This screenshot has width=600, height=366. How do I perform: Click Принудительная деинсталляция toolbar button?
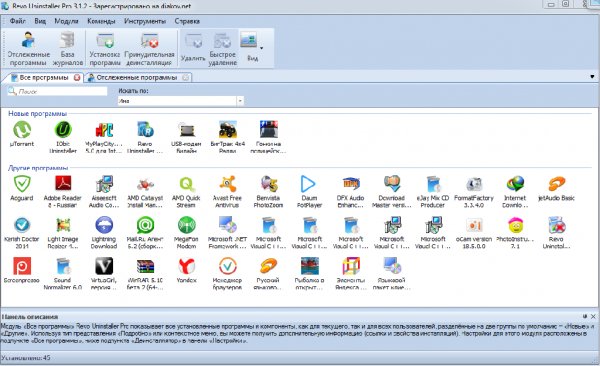149,49
